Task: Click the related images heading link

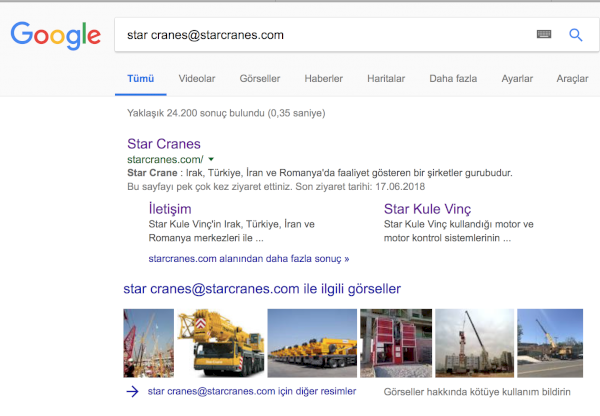Action: click(262, 289)
